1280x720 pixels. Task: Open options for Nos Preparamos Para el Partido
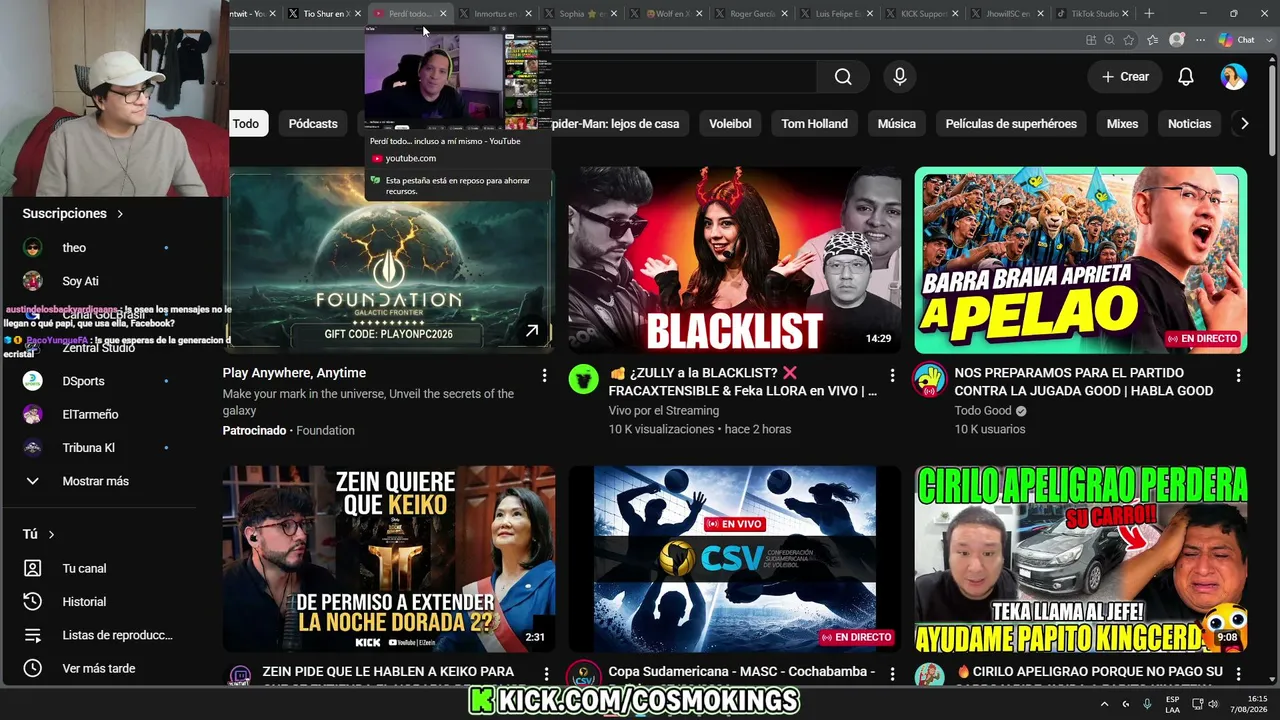(1238, 375)
